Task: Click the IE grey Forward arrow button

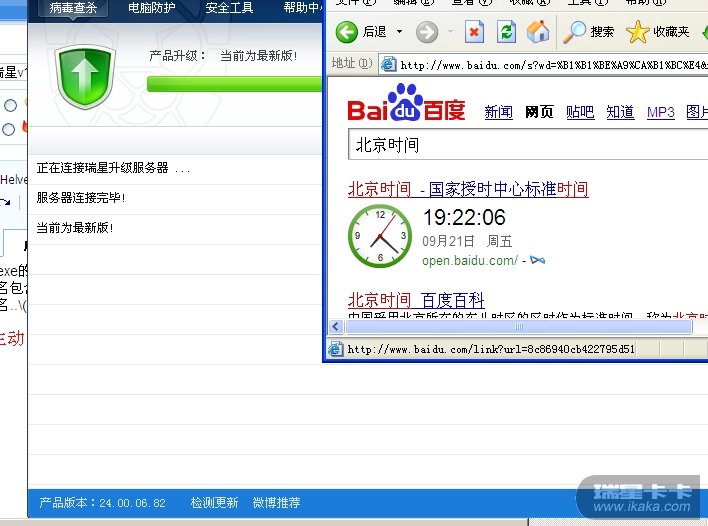Action: pos(427,32)
